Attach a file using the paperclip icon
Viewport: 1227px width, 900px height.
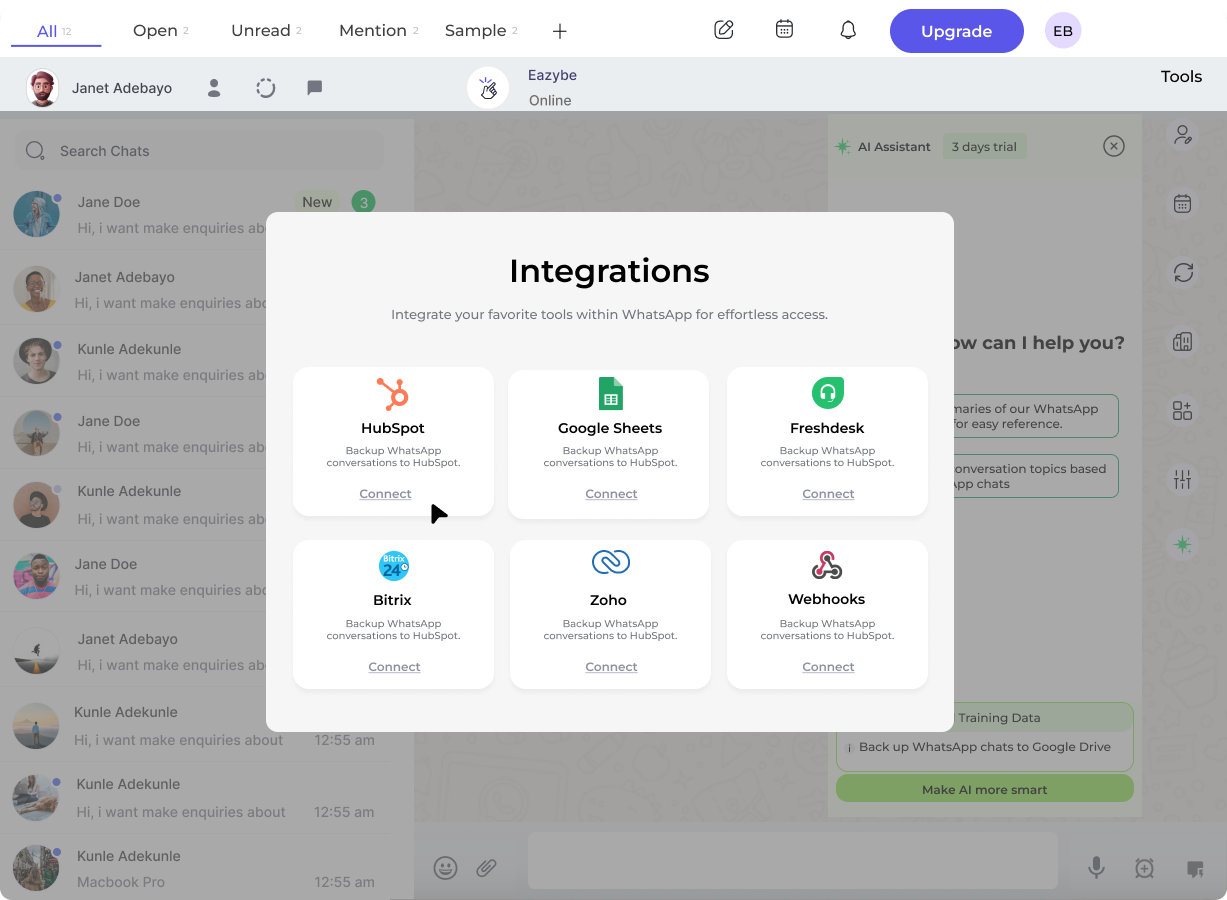tap(487, 868)
